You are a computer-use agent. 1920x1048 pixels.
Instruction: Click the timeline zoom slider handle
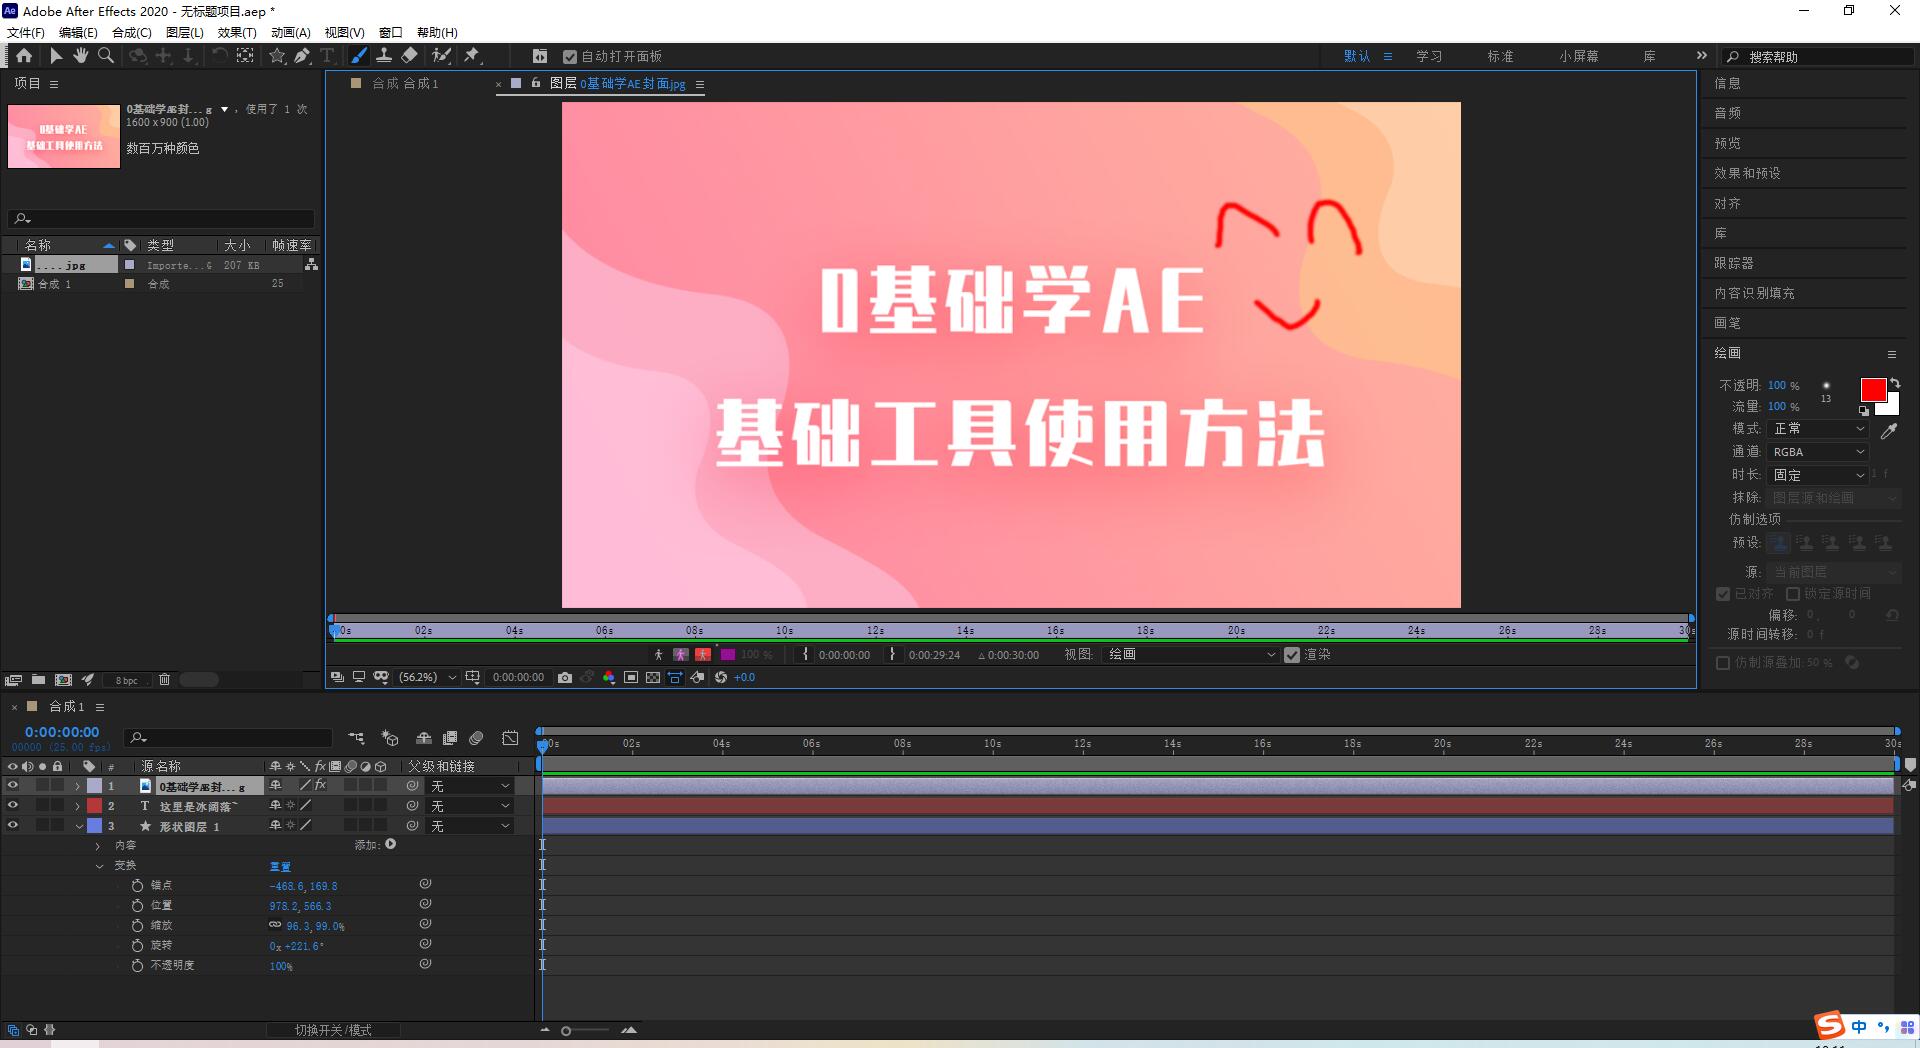pyautogui.click(x=566, y=1030)
